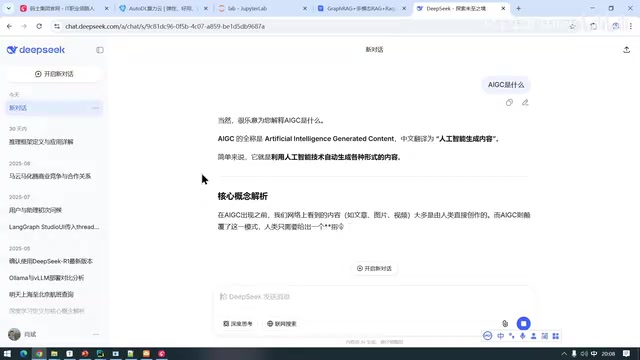The width and height of the screenshot is (640, 360).
Task: Close the JupyterLab tab
Action: pos(304,8)
